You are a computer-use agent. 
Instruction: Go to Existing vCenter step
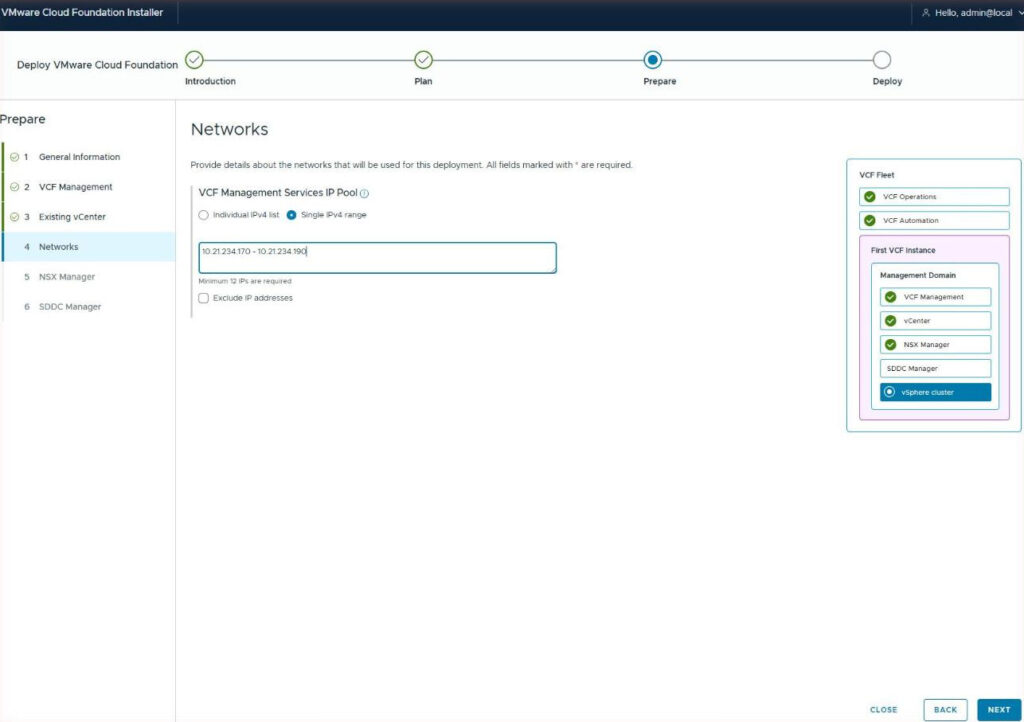72,217
